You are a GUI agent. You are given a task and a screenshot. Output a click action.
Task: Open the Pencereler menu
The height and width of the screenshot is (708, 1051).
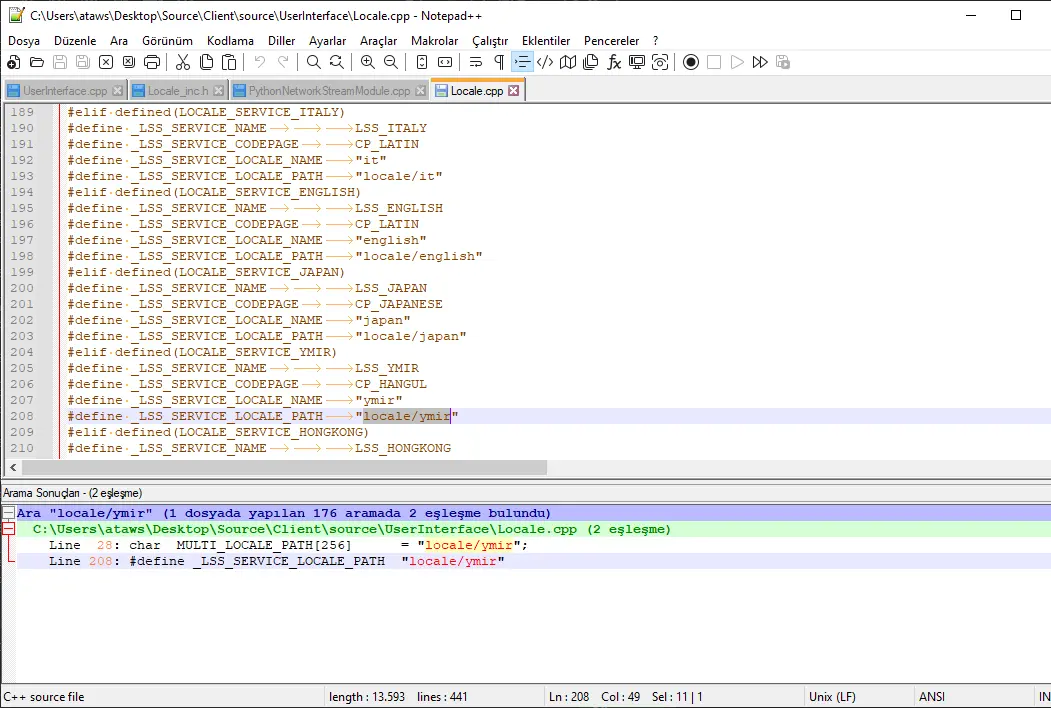pos(611,41)
